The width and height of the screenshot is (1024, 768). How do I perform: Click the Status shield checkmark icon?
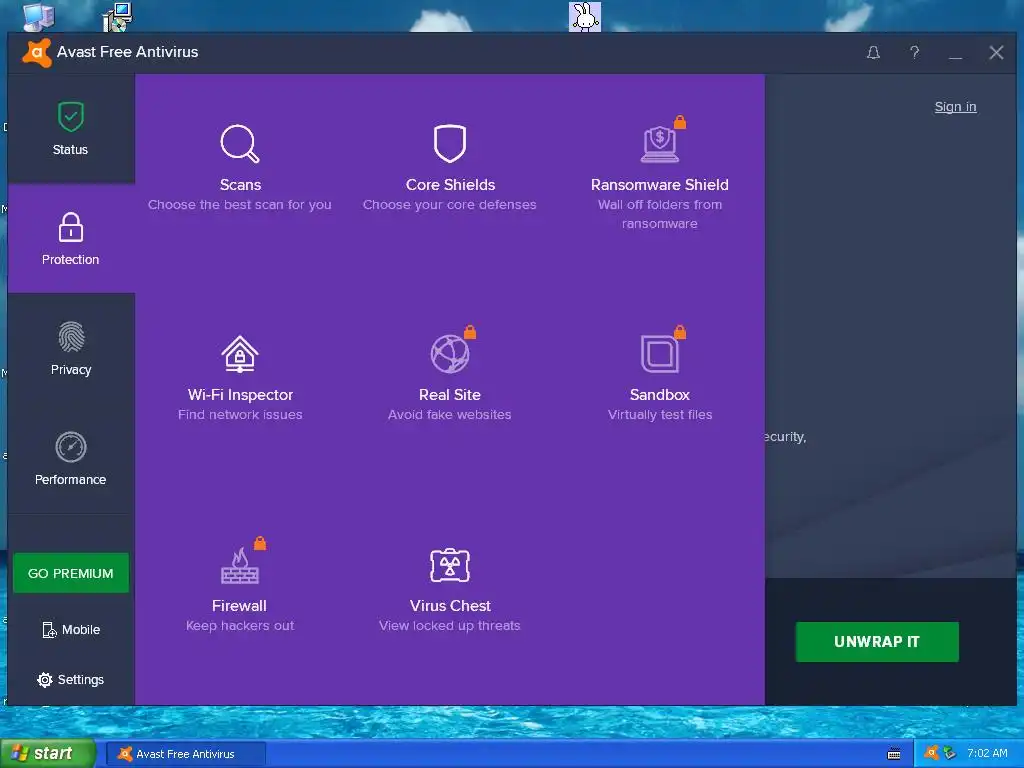(x=71, y=117)
